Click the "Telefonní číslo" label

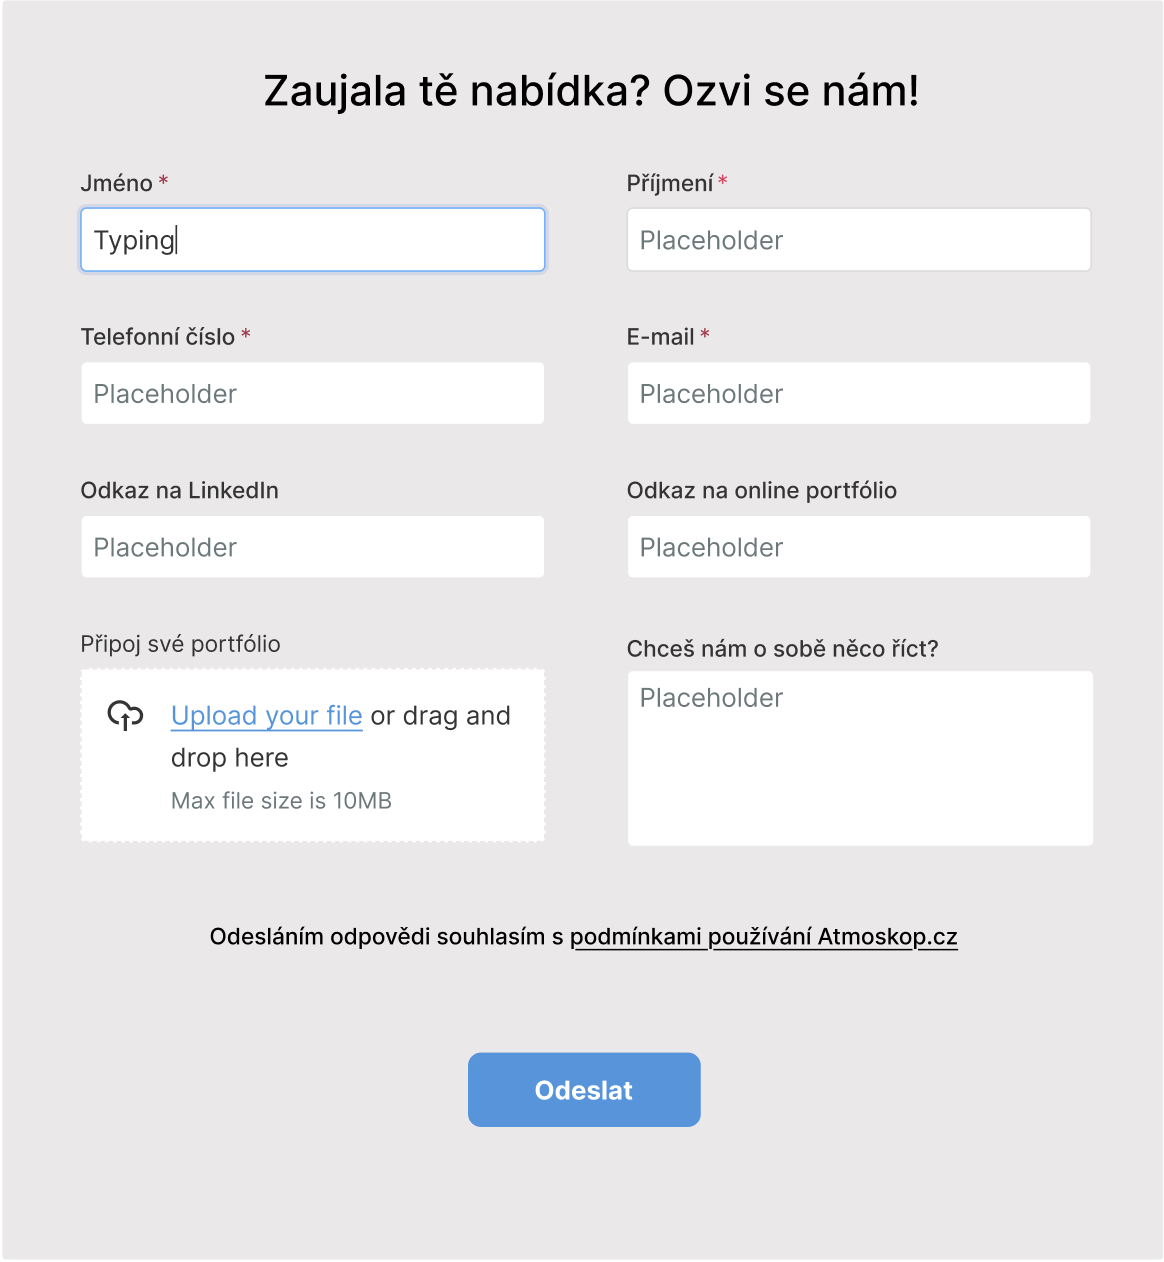pyautogui.click(x=158, y=337)
